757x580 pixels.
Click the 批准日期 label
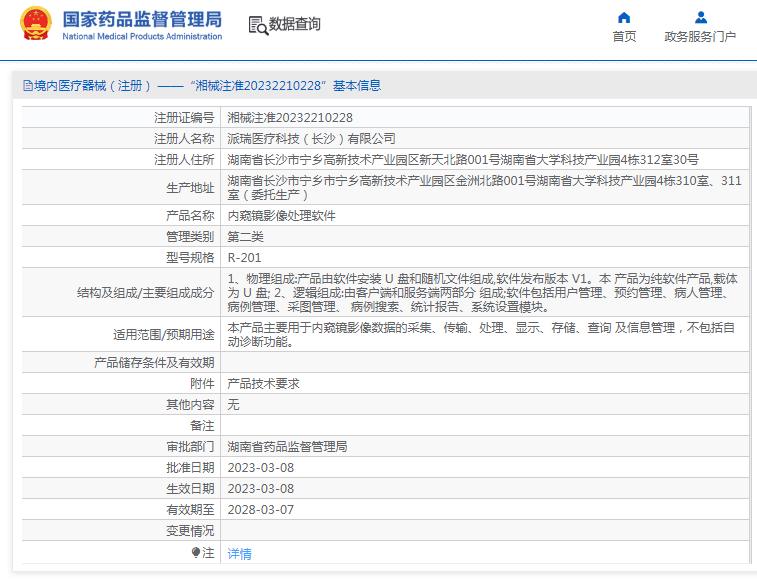click(x=190, y=467)
